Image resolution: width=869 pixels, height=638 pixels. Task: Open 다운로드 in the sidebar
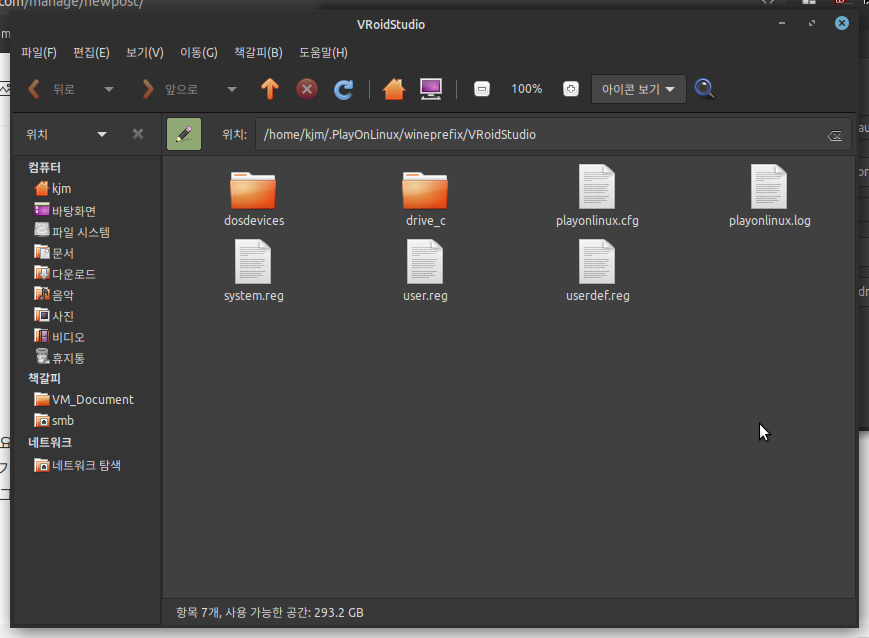[65, 274]
